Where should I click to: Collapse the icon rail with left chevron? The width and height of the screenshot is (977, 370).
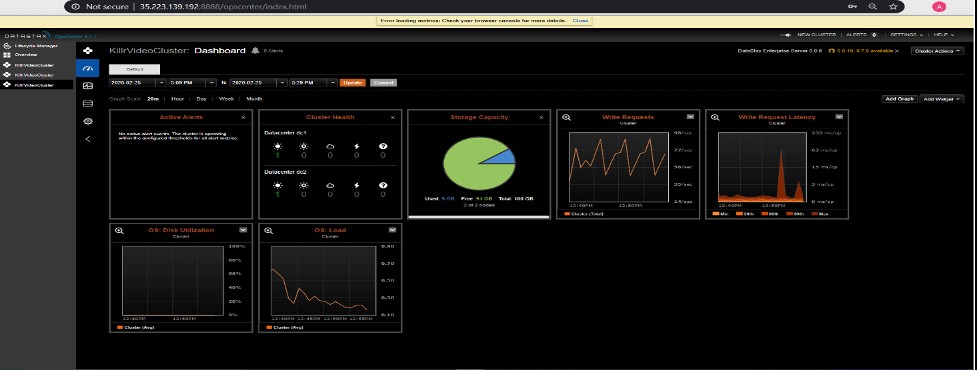tap(87, 139)
